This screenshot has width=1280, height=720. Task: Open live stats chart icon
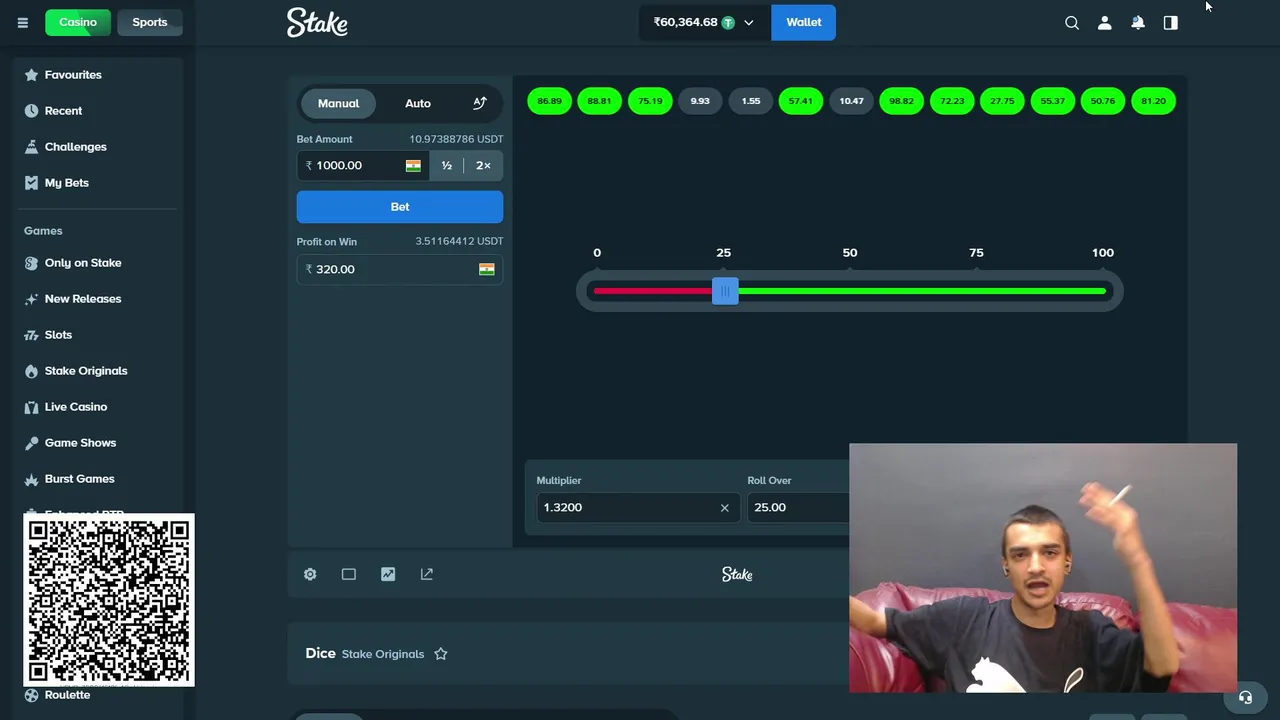pos(388,574)
